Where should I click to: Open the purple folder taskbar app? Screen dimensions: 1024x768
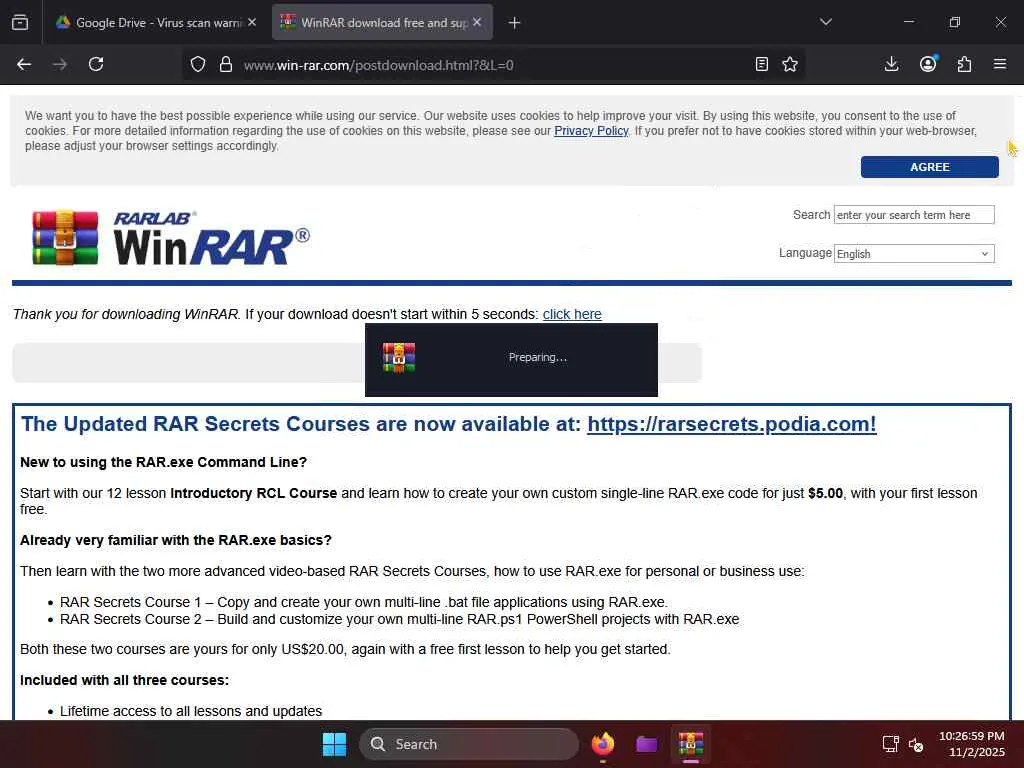pyautogui.click(x=647, y=744)
